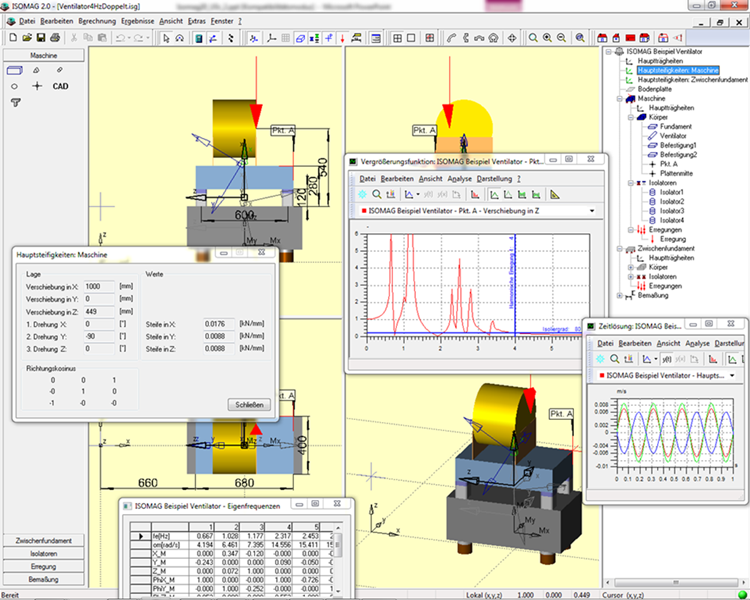
Task: Select the CAD tool in Maschine panel
Action: click(x=61, y=87)
